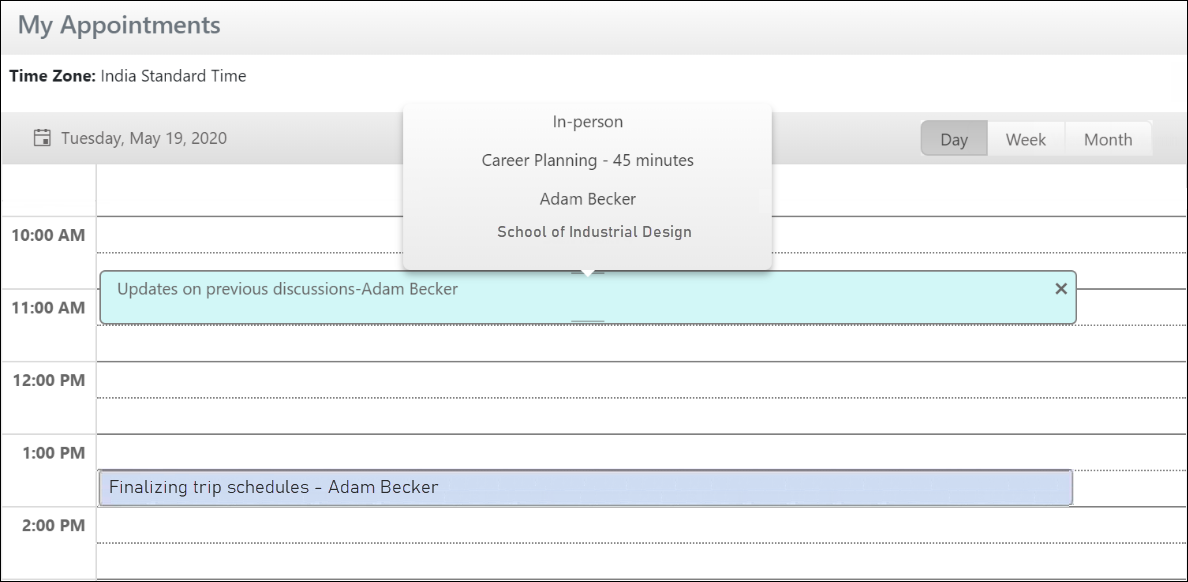Switch to Day view

[x=954, y=140]
